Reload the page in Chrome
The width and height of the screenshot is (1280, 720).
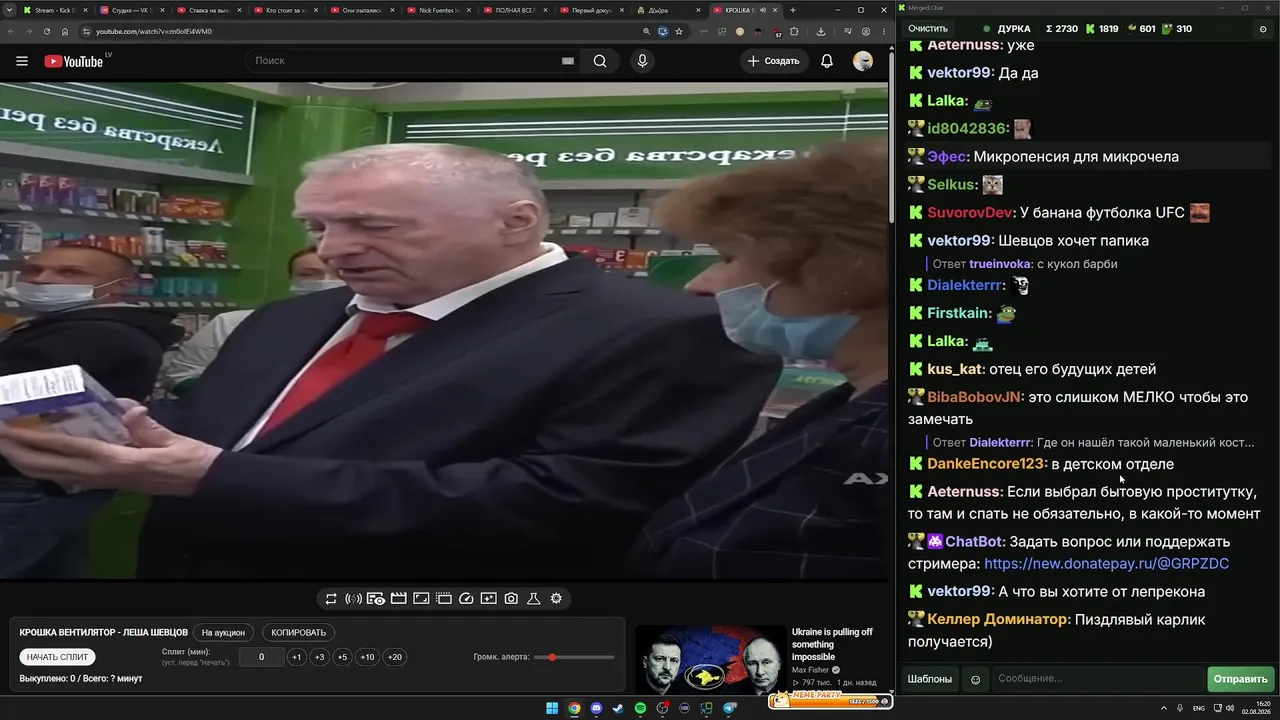47,31
